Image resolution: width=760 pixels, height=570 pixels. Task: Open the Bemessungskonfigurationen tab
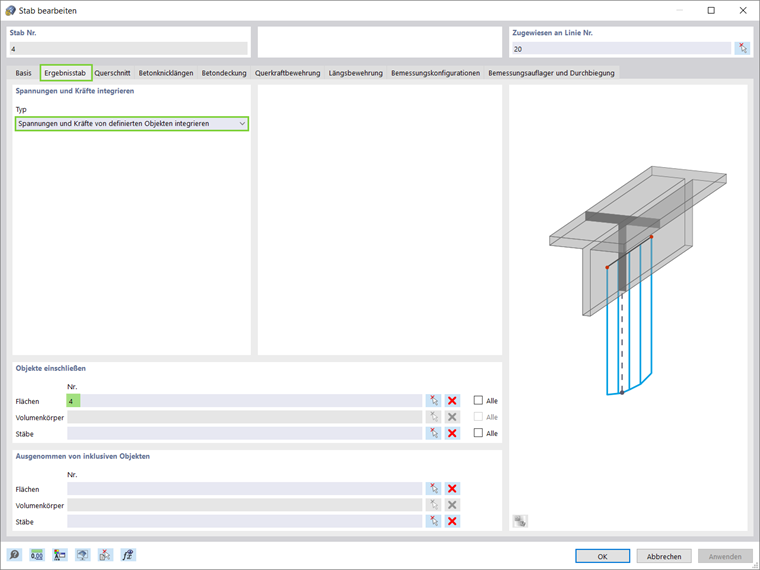tap(435, 73)
